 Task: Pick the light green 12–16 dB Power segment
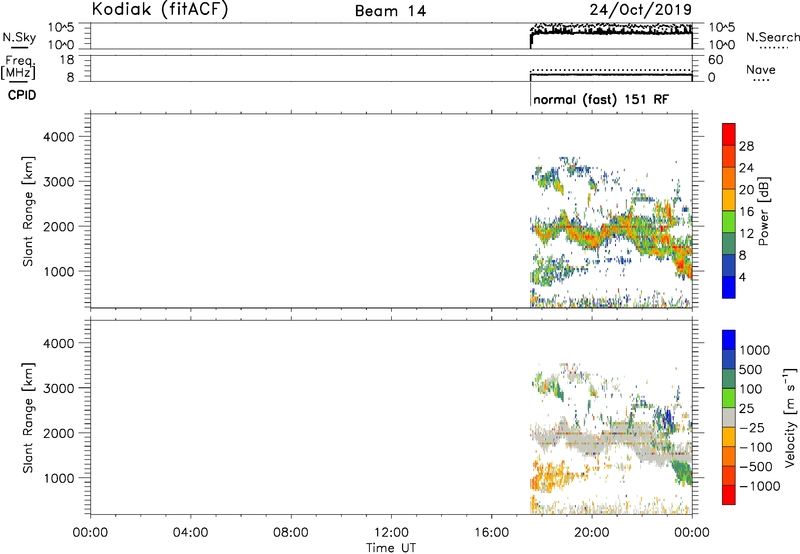[729, 222]
